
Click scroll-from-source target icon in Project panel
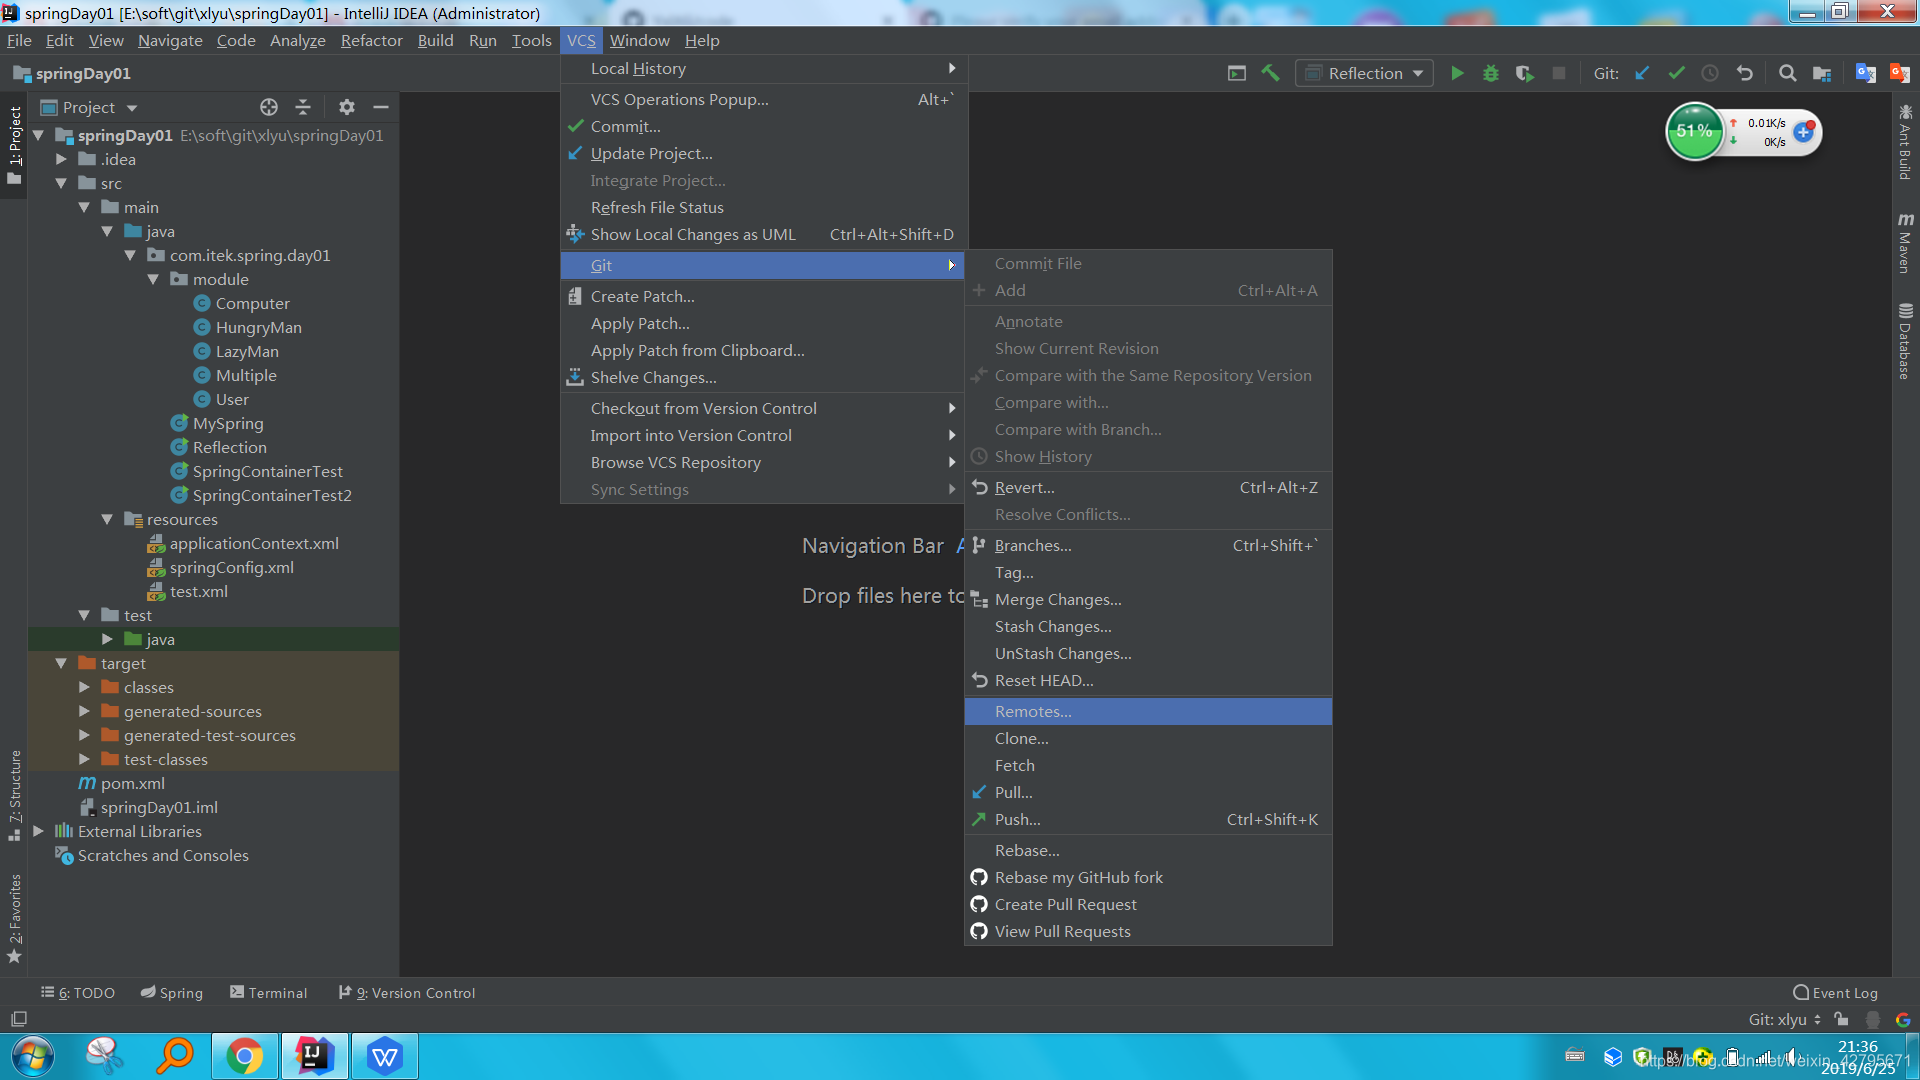tap(268, 107)
